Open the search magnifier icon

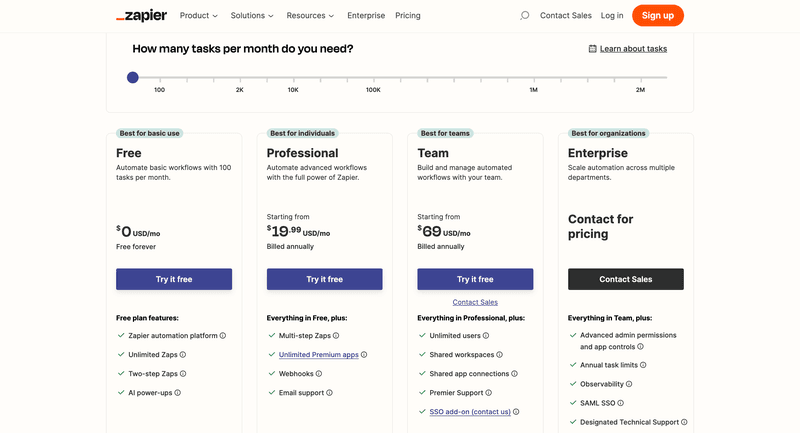[524, 16]
